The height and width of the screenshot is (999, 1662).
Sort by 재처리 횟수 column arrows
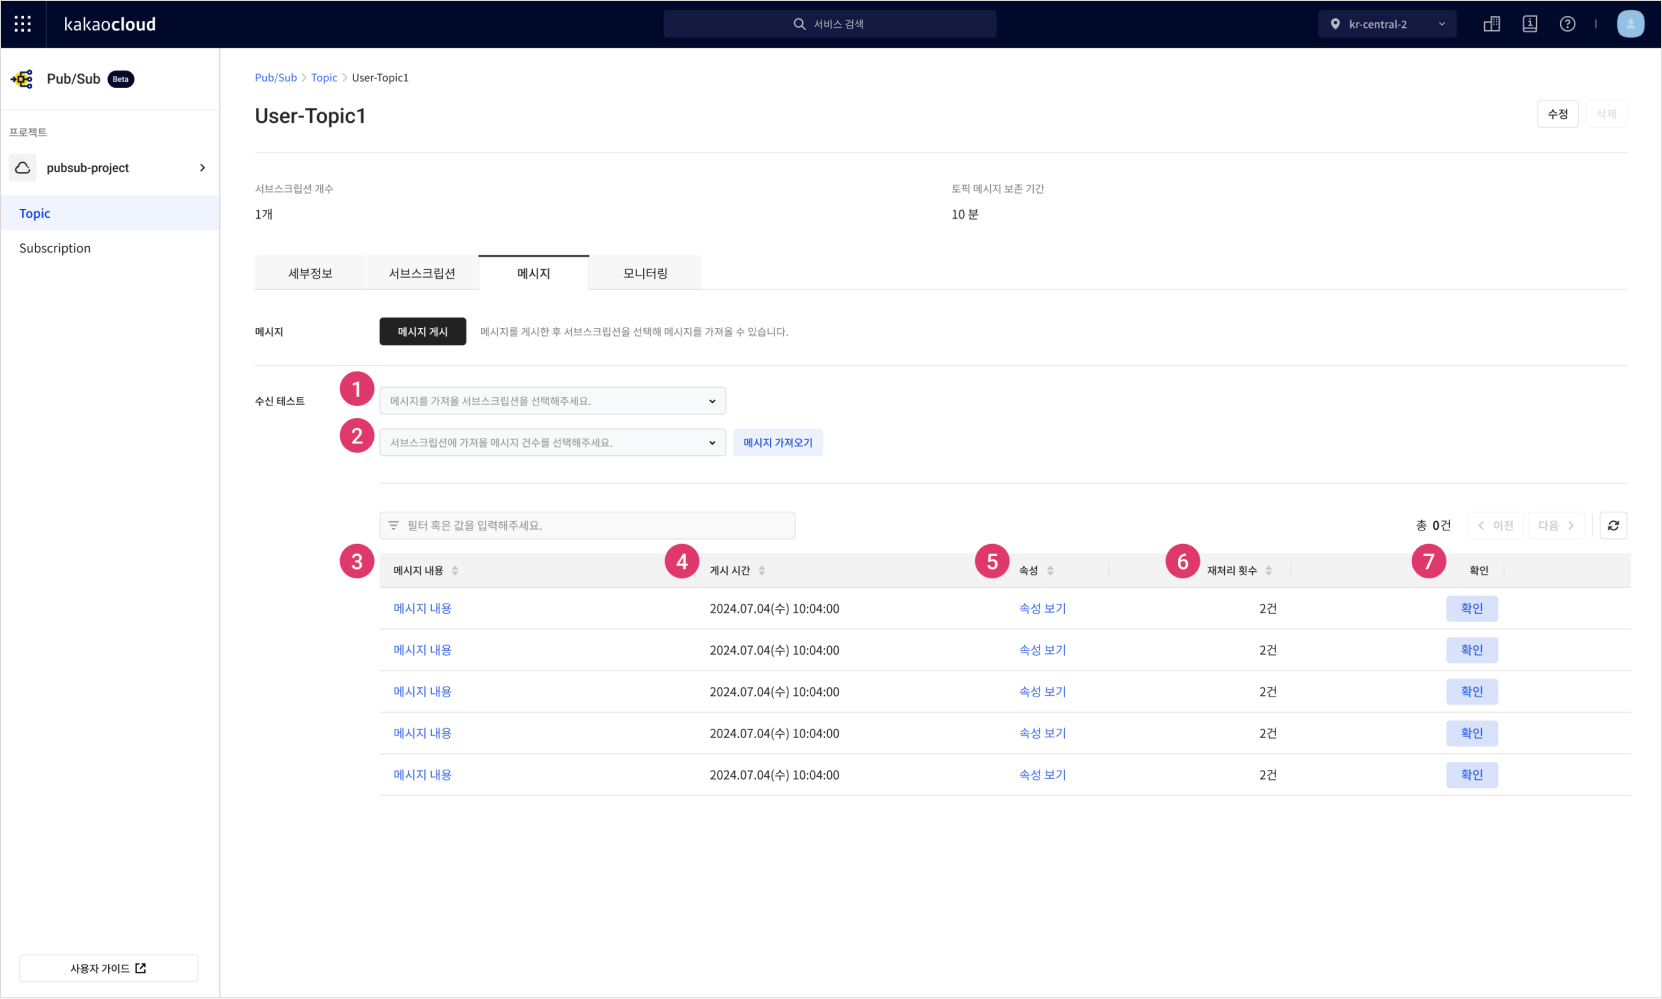click(x=1269, y=570)
